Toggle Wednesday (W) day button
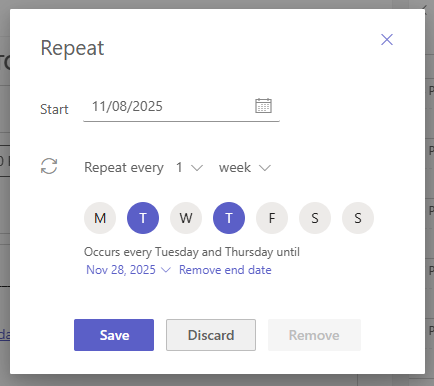434x386 pixels. pyautogui.click(x=186, y=218)
